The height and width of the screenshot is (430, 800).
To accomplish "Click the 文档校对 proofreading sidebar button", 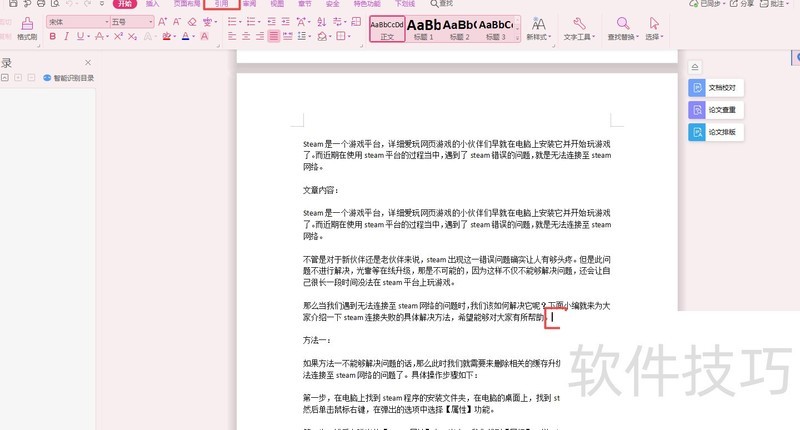I will click(715, 88).
